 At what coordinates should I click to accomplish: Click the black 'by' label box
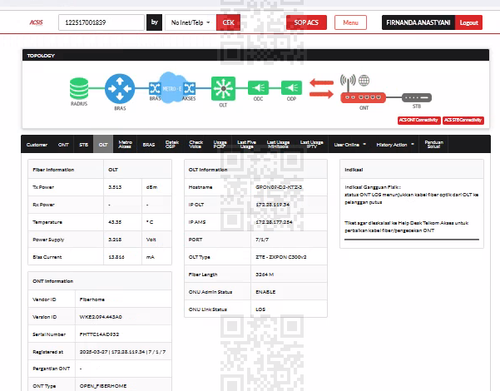[154, 22]
